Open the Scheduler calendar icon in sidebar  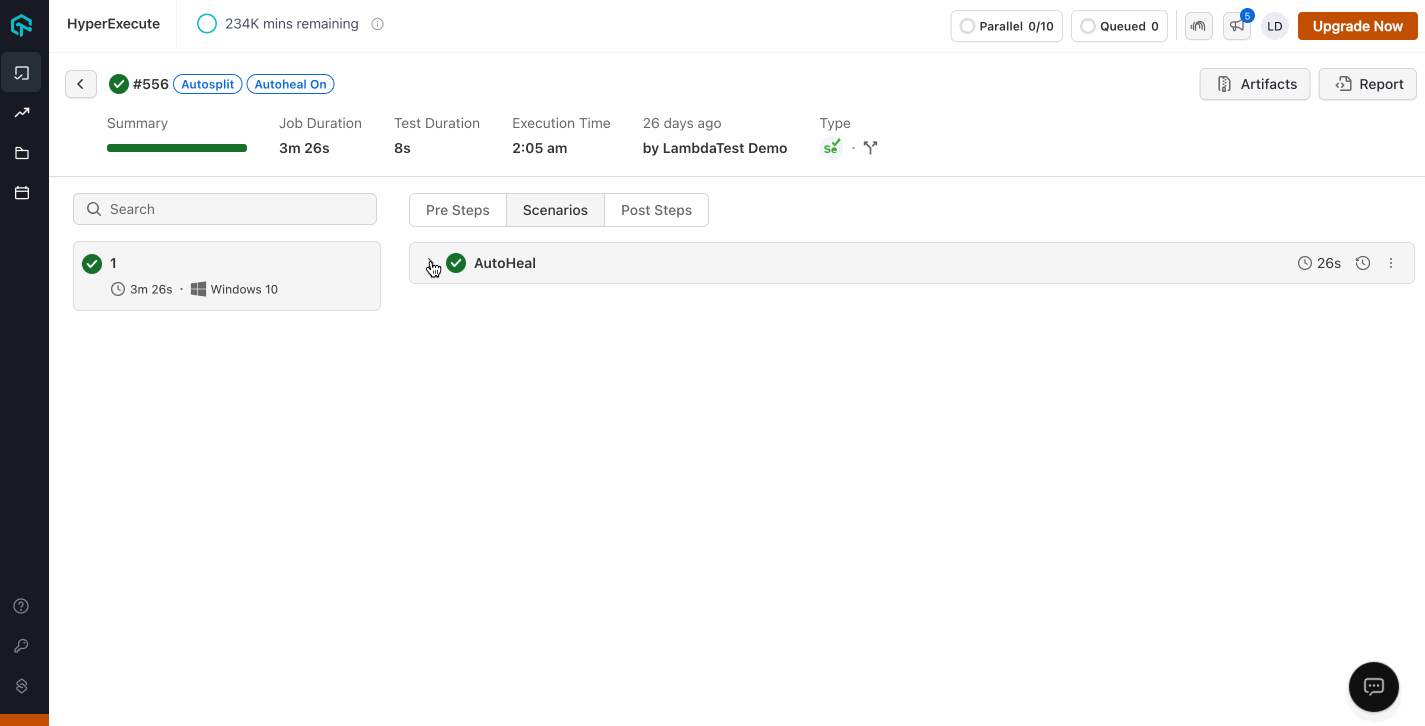click(x=21, y=192)
